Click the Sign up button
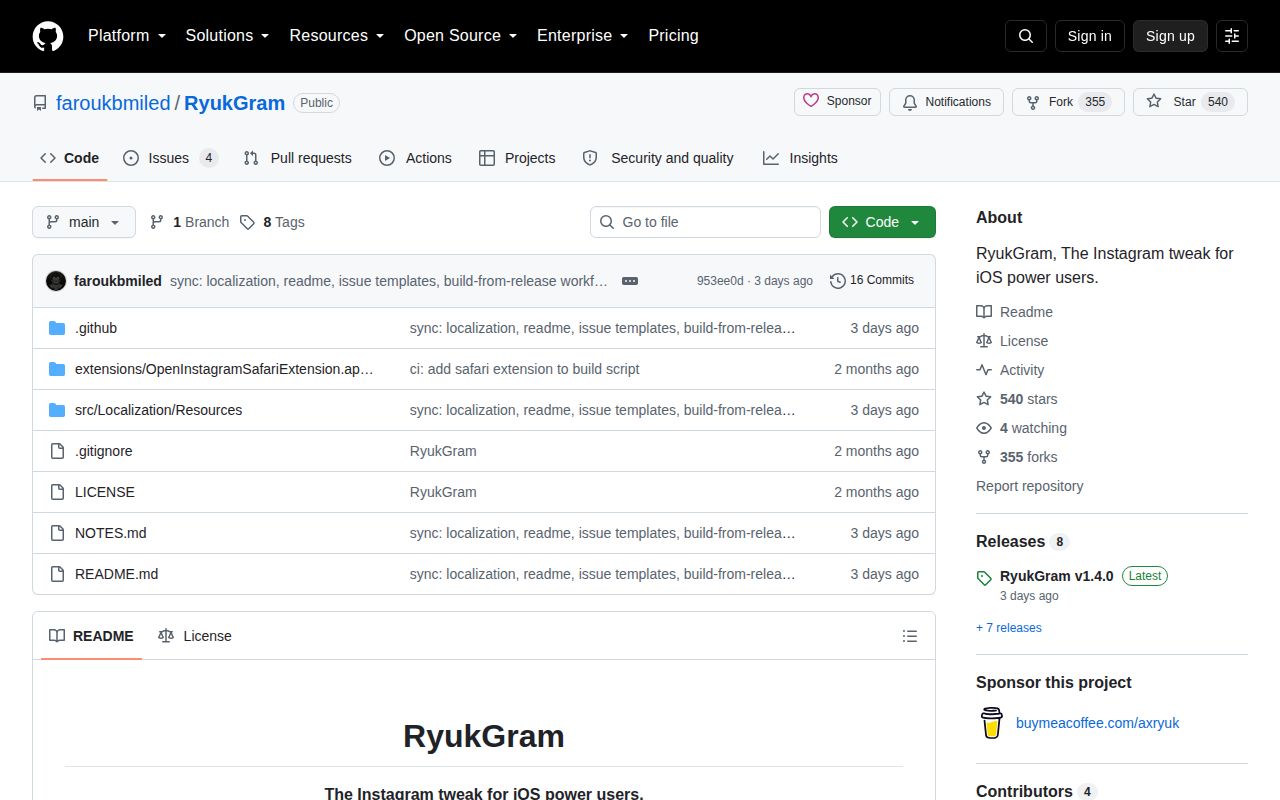Screen dimensions: 1280x800 1170,36
